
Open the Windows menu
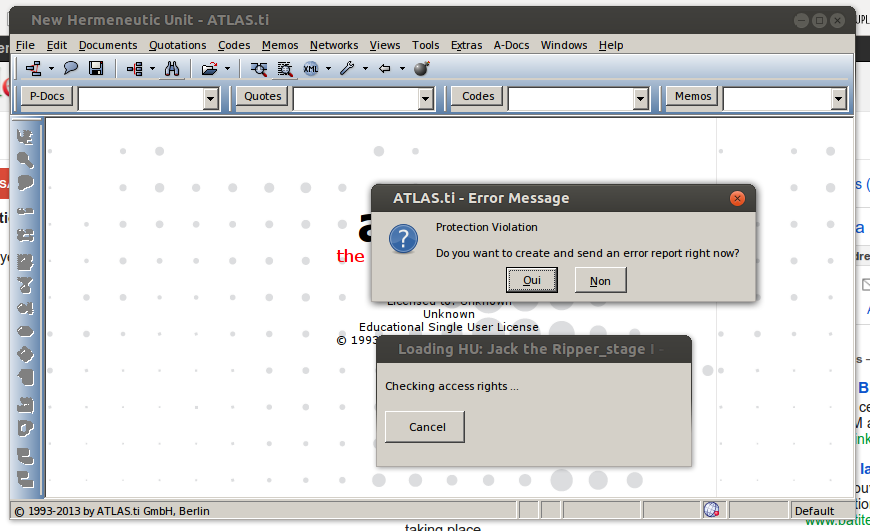point(564,45)
